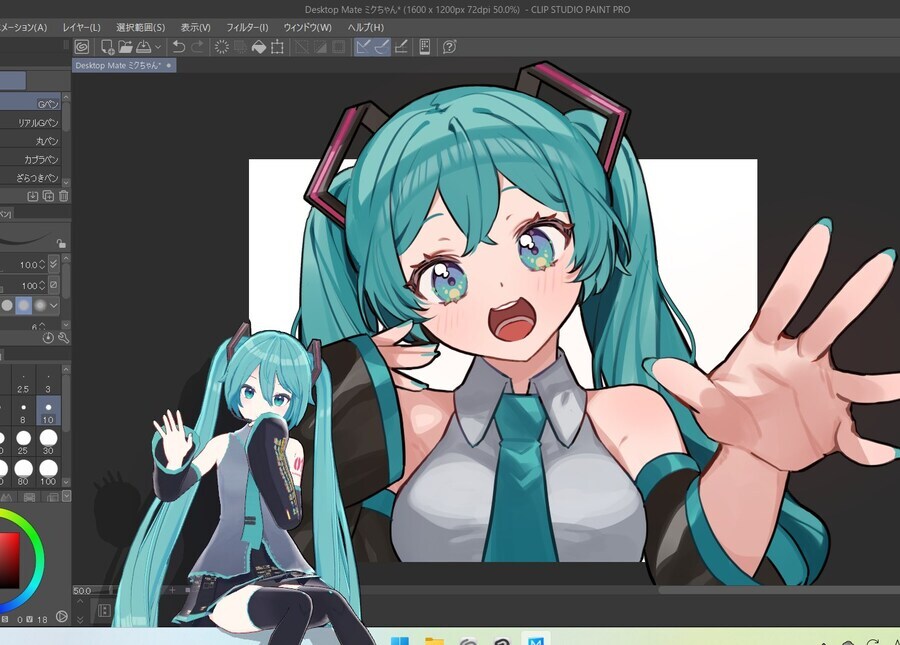Select the highlighted brush size 10
900x645 pixels.
click(x=48, y=412)
